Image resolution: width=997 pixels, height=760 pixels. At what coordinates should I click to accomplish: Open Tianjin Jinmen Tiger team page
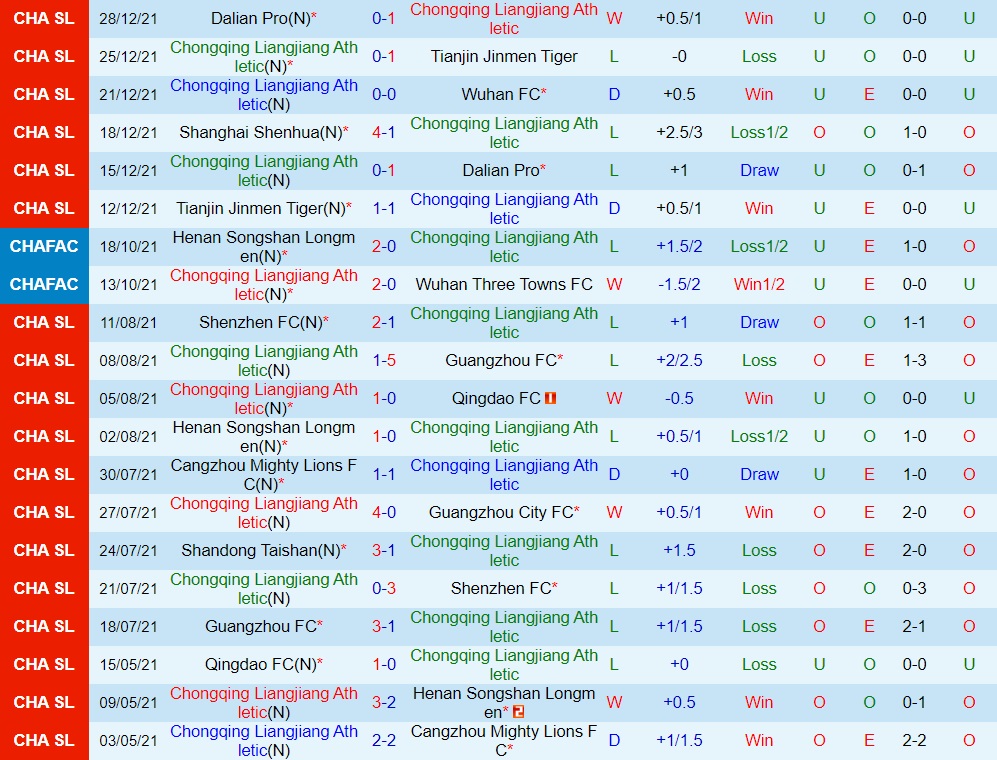(504, 56)
